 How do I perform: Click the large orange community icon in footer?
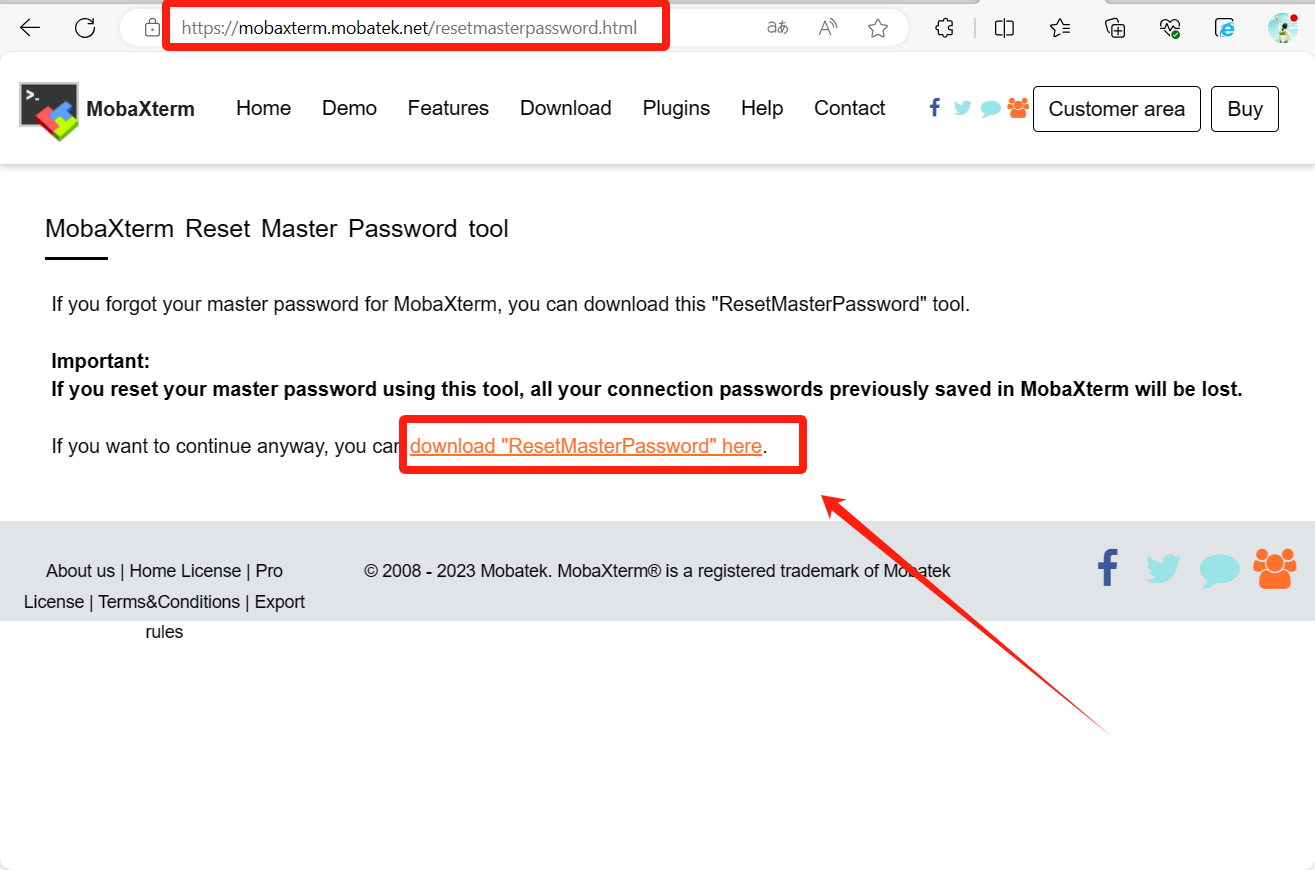click(1275, 569)
